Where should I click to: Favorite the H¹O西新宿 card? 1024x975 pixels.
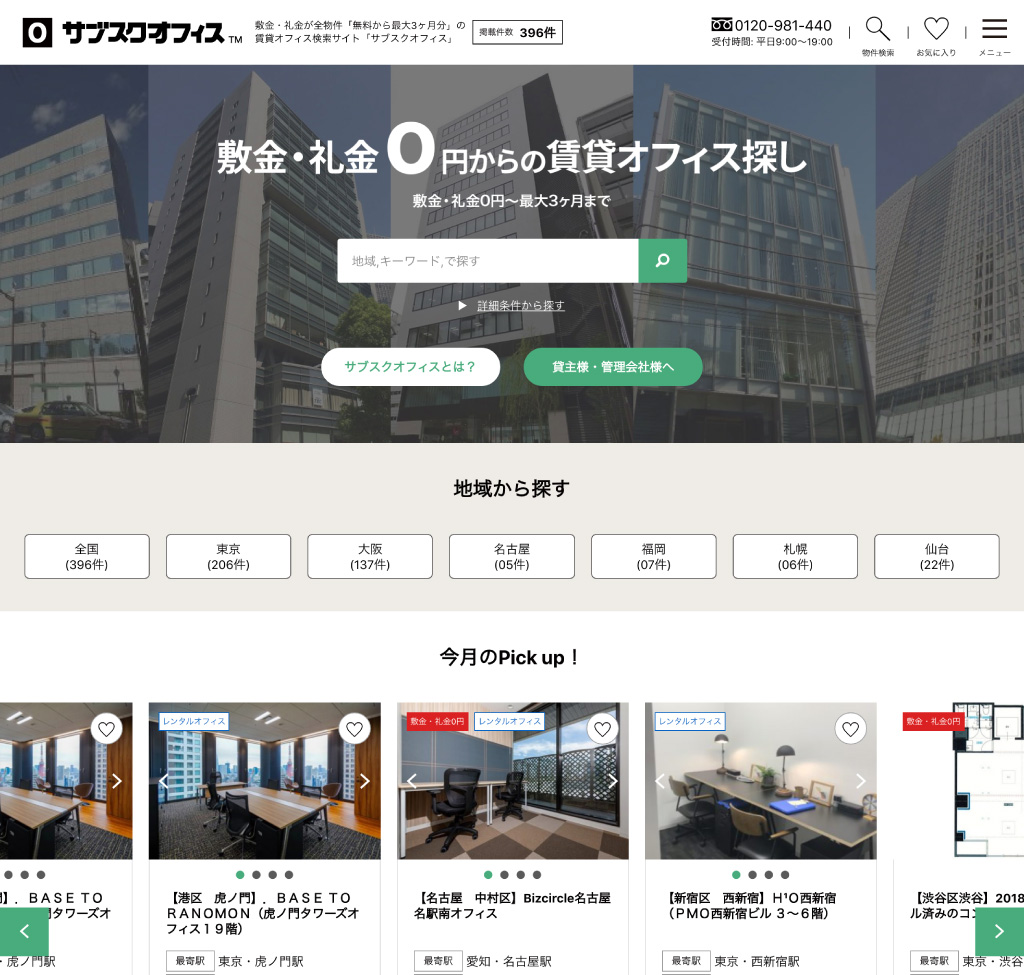tap(850, 729)
